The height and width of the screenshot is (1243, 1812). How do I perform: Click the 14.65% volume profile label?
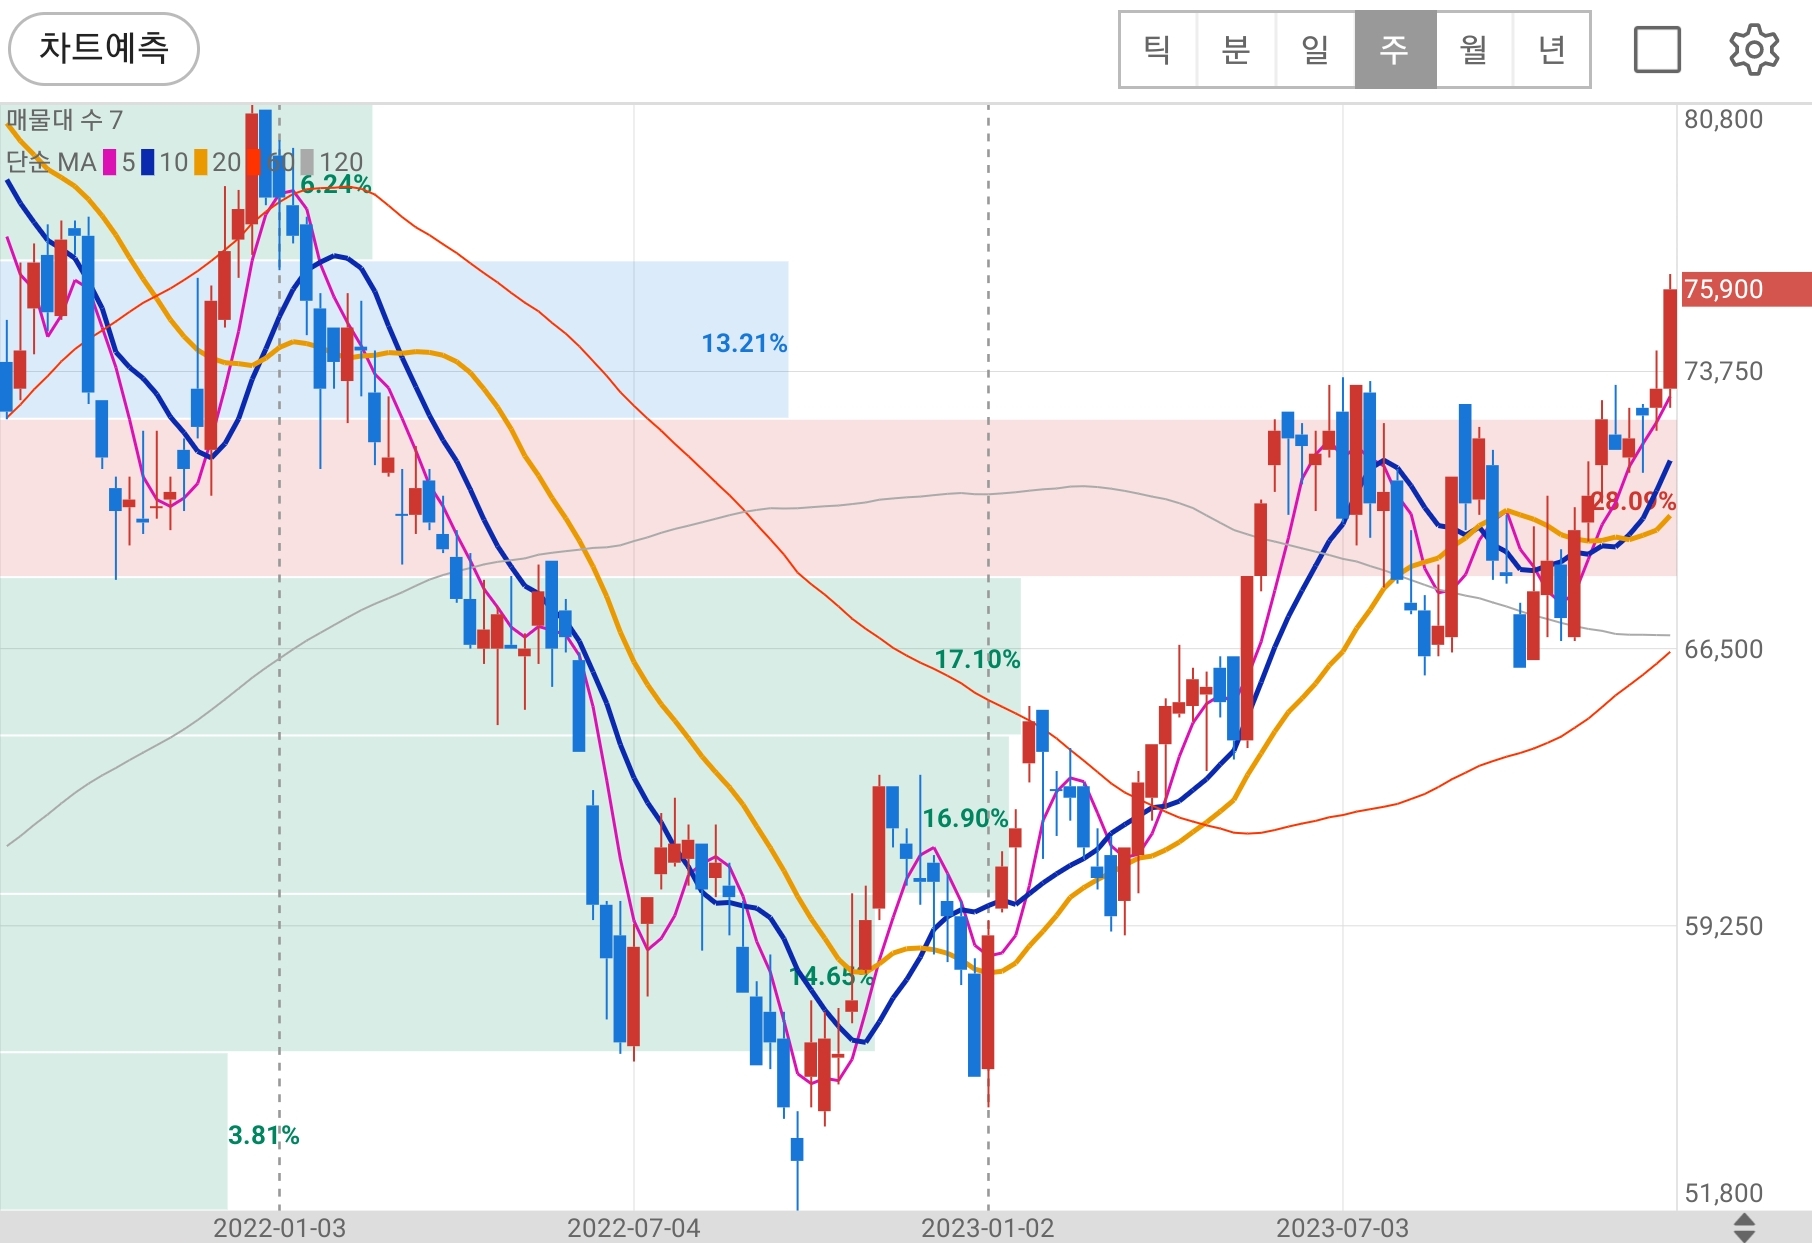(x=831, y=976)
